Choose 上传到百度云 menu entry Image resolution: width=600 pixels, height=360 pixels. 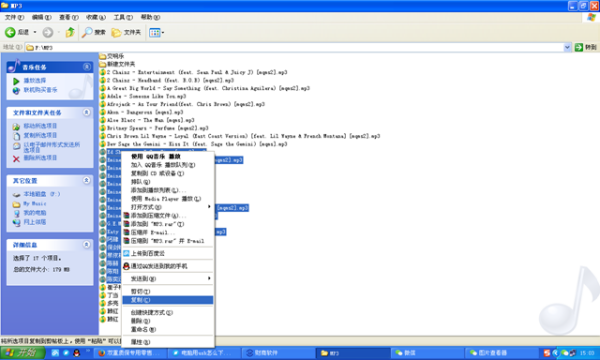point(168,253)
